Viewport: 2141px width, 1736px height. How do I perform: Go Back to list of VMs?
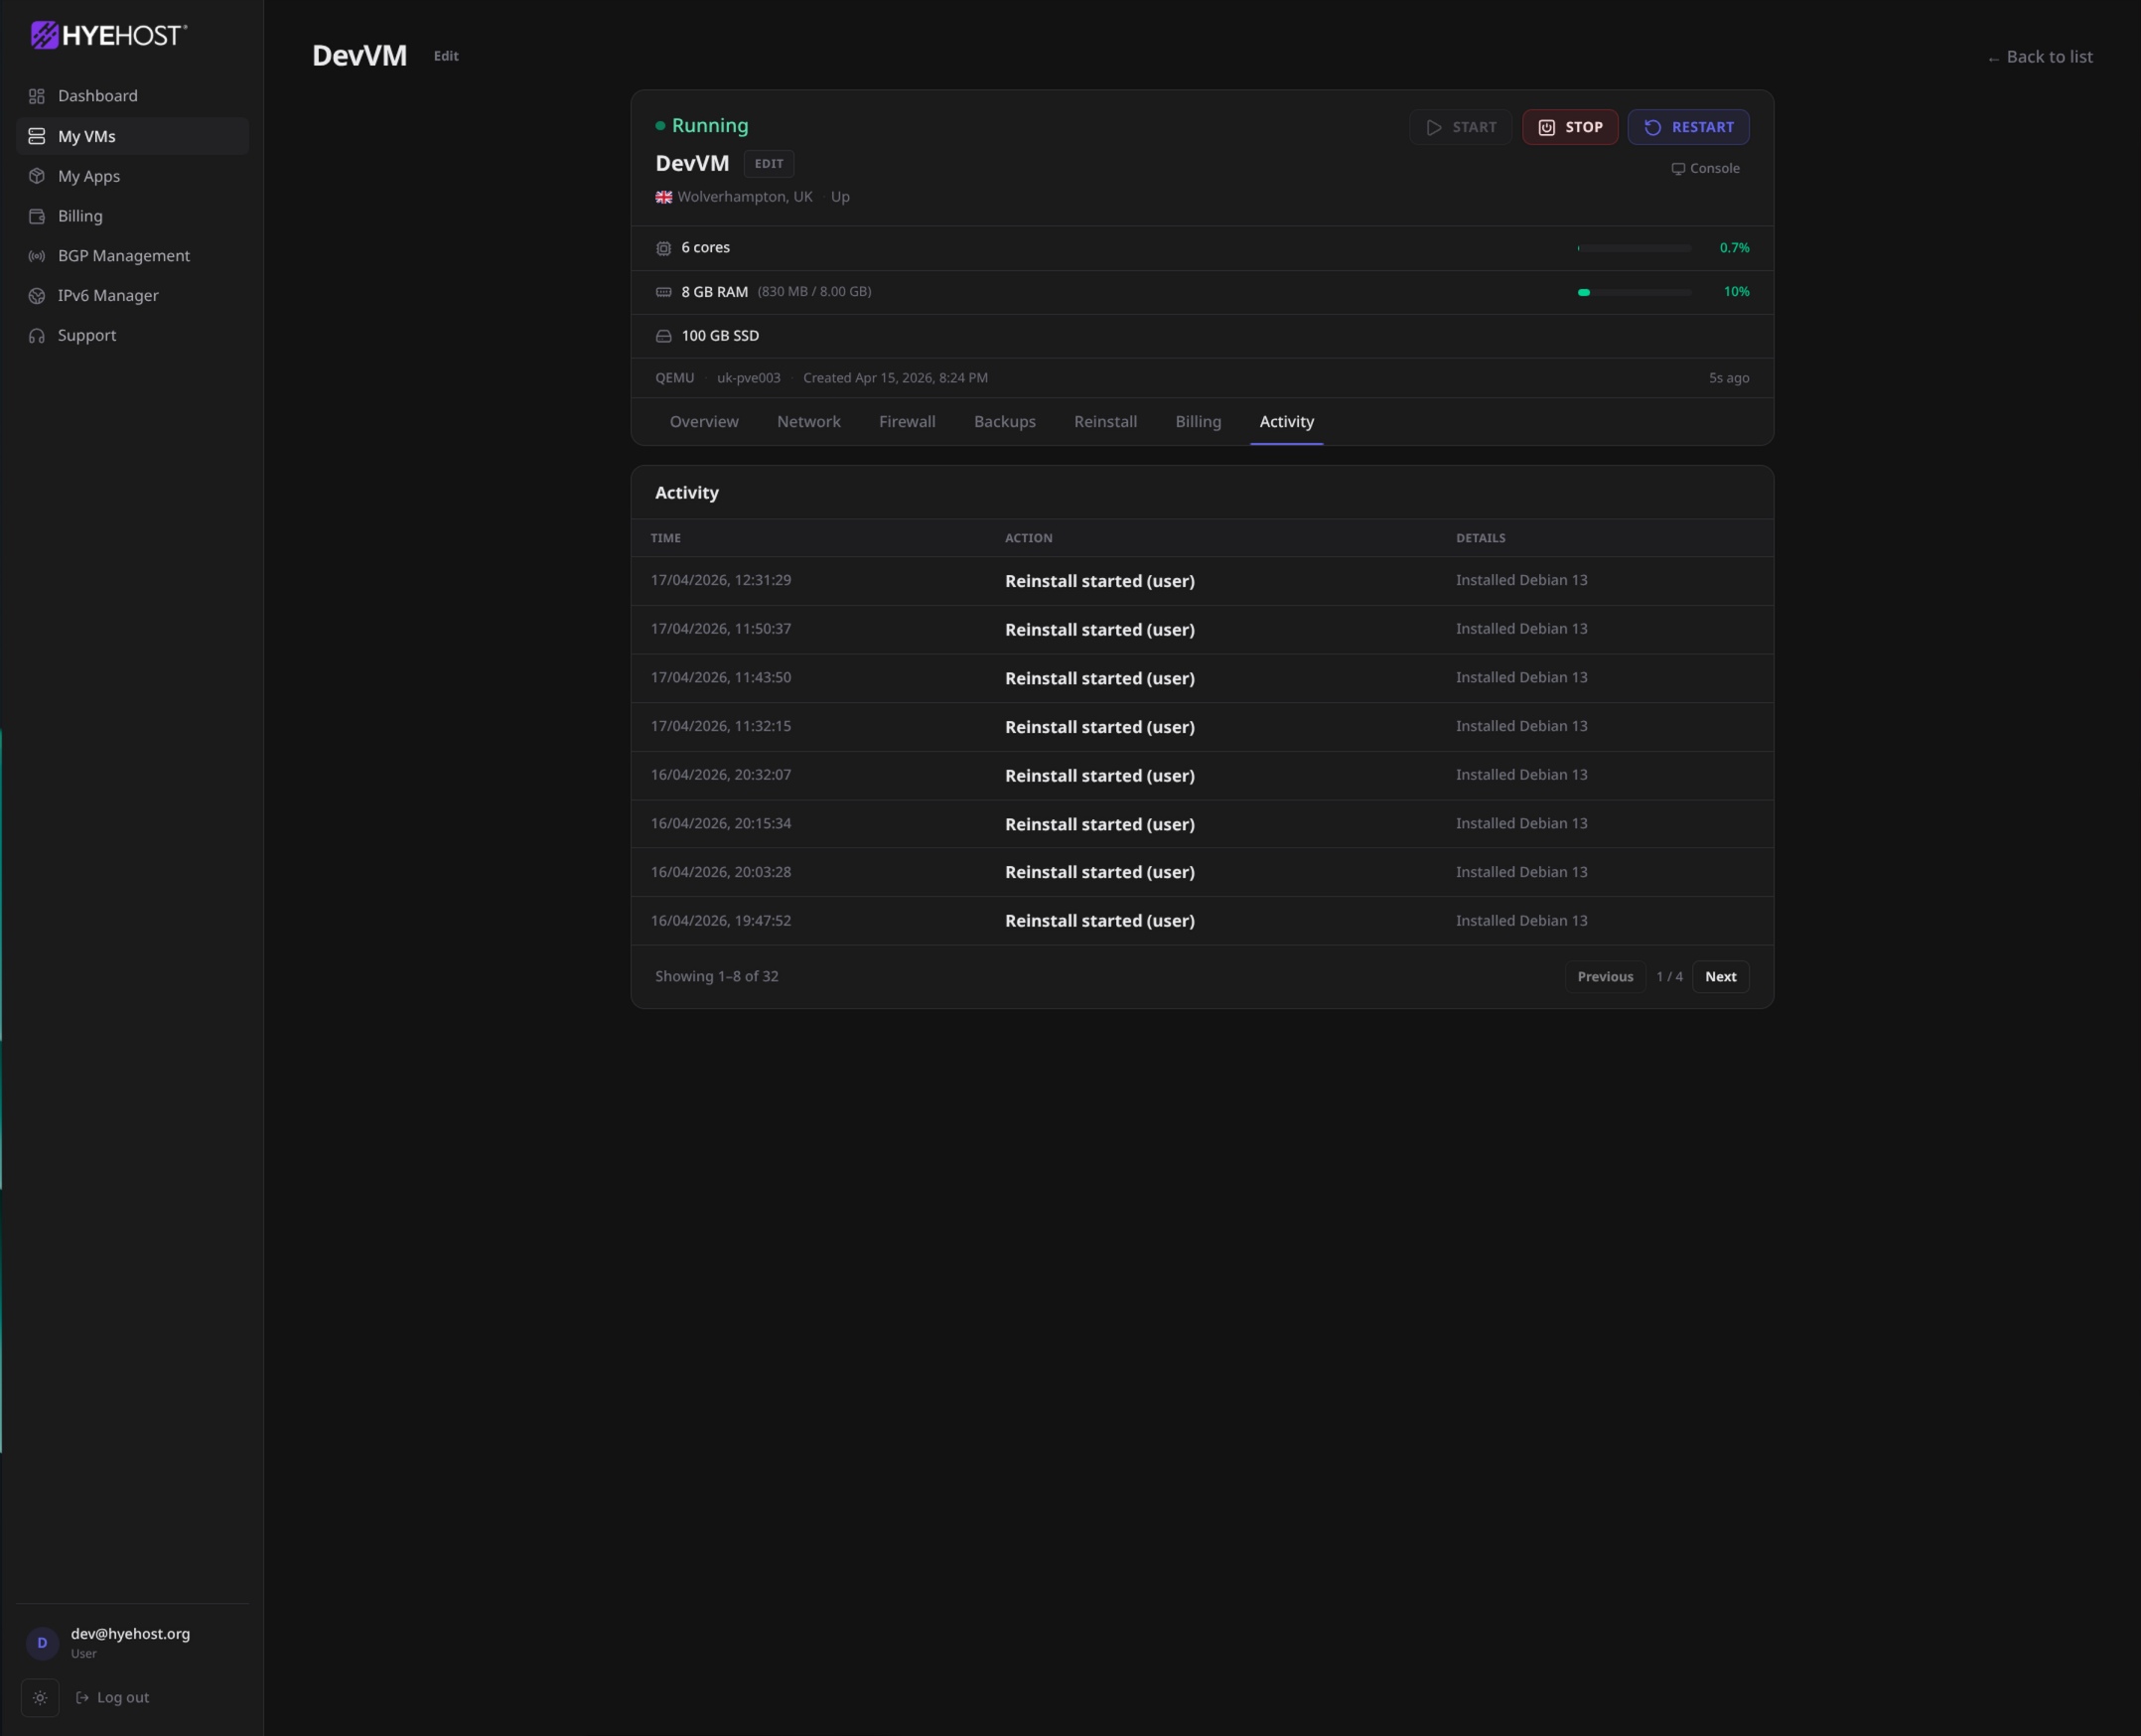[2040, 56]
